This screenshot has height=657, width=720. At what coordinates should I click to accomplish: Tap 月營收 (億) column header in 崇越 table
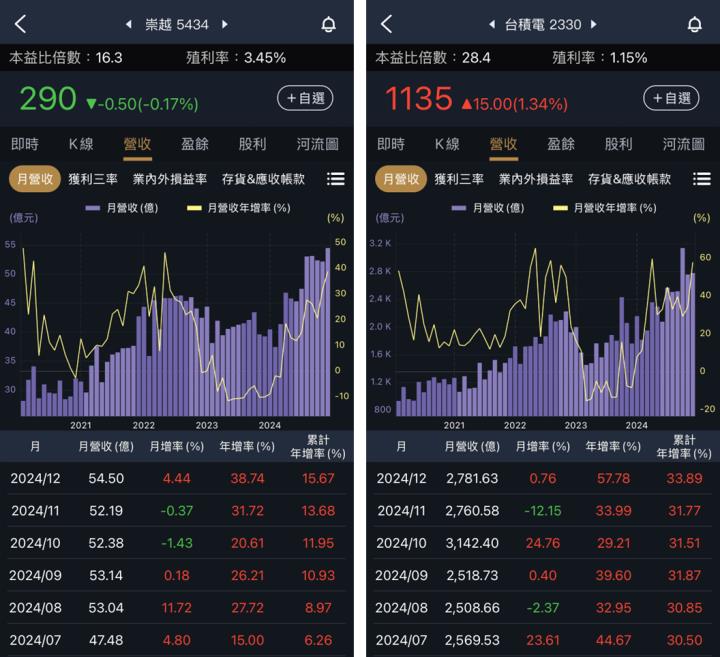tap(106, 446)
